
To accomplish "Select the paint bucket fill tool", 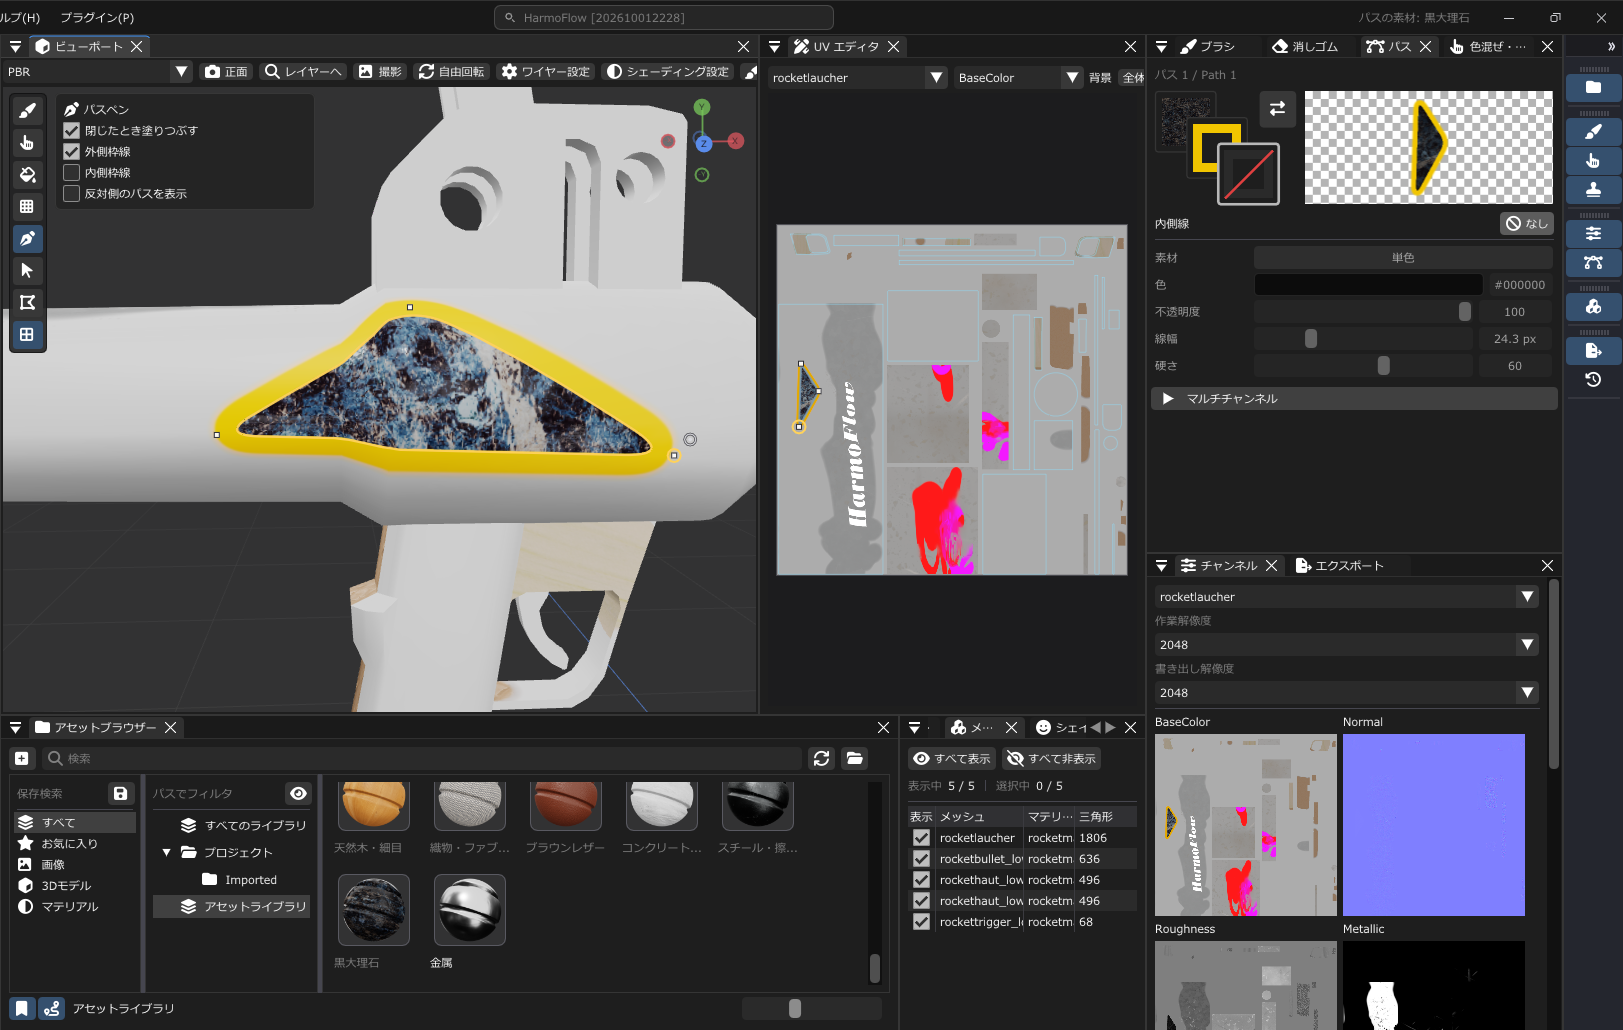I will click(27, 175).
